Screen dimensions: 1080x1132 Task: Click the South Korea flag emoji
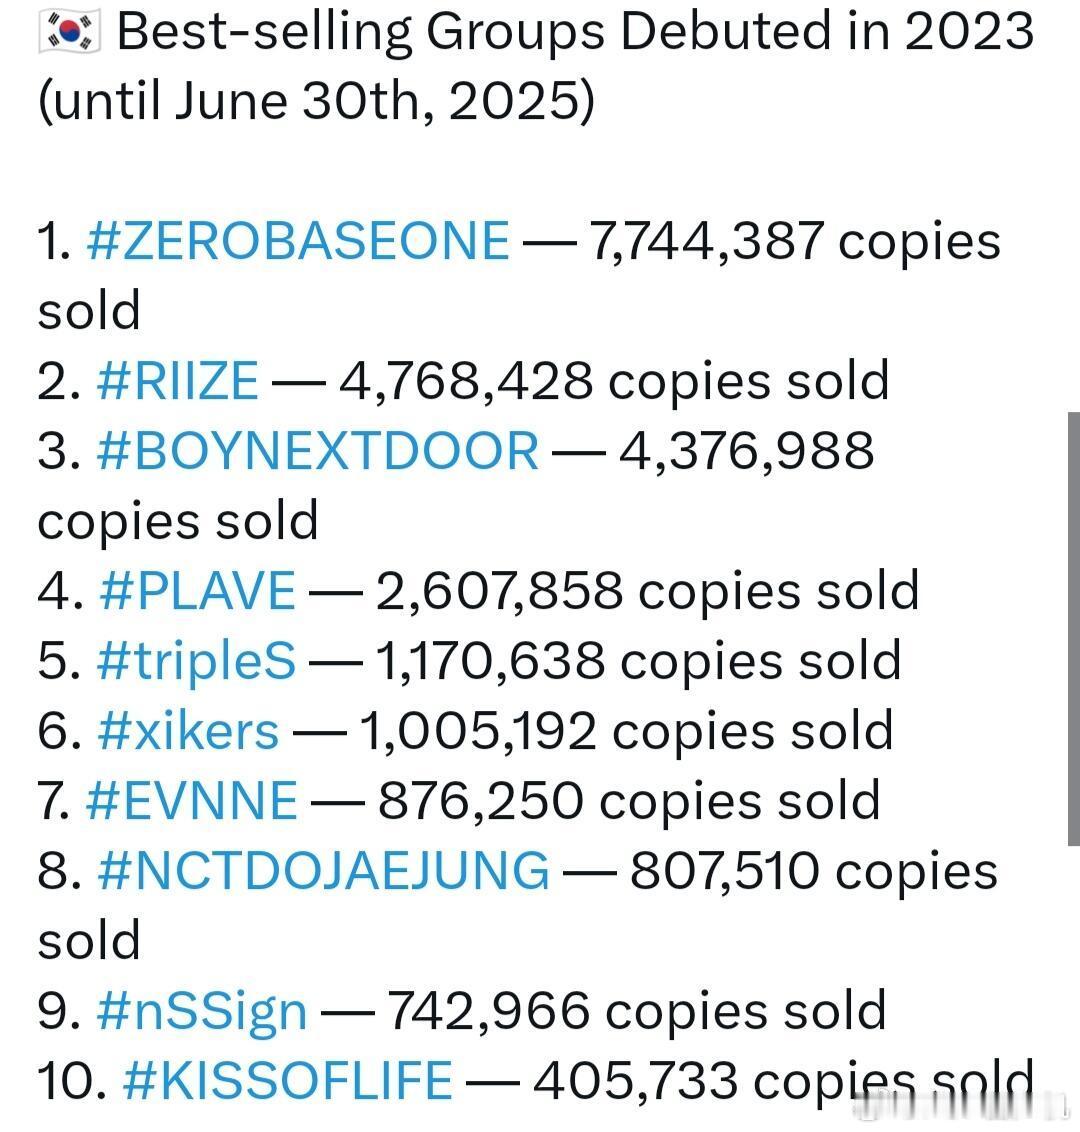coord(69,32)
